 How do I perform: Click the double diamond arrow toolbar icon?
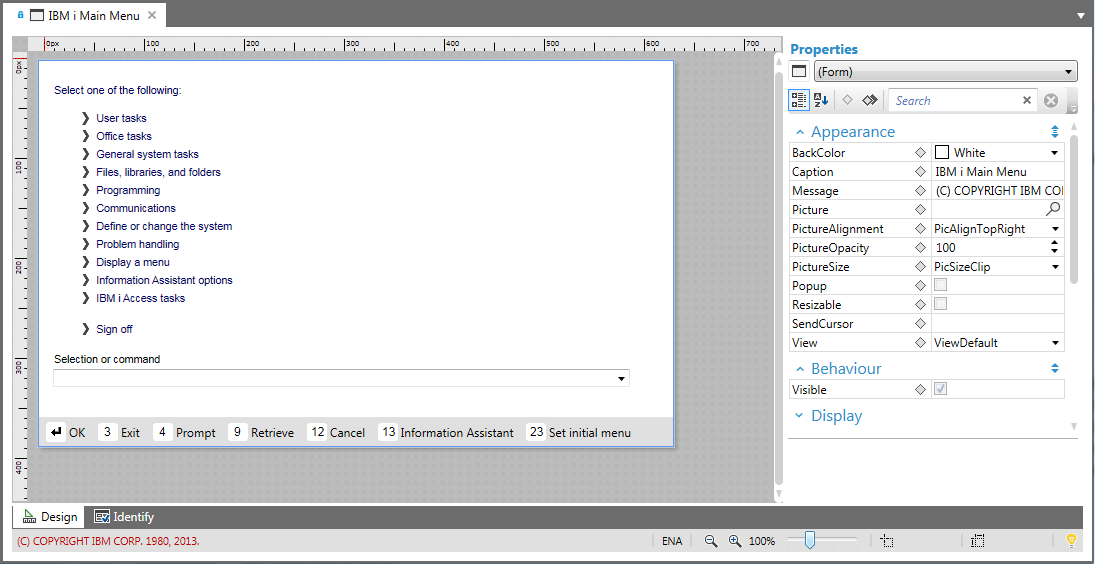869,101
